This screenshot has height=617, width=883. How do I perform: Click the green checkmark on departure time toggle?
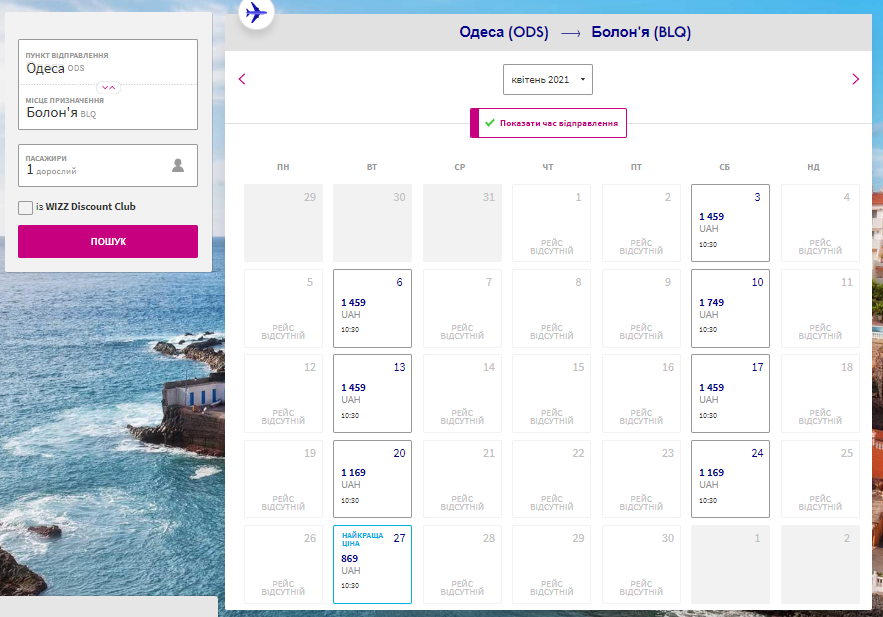click(490, 123)
